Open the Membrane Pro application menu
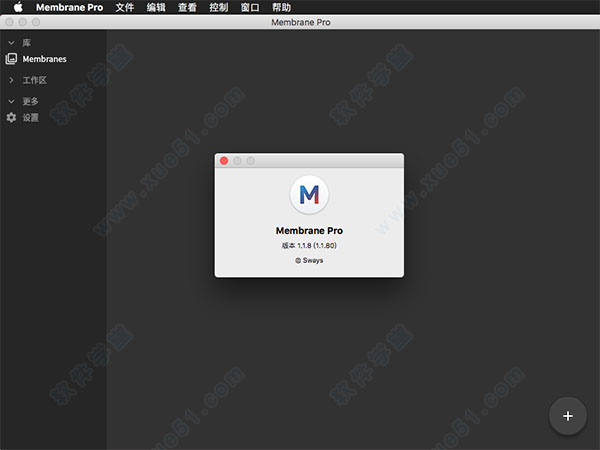Image resolution: width=600 pixels, height=450 pixels. tap(69, 7)
